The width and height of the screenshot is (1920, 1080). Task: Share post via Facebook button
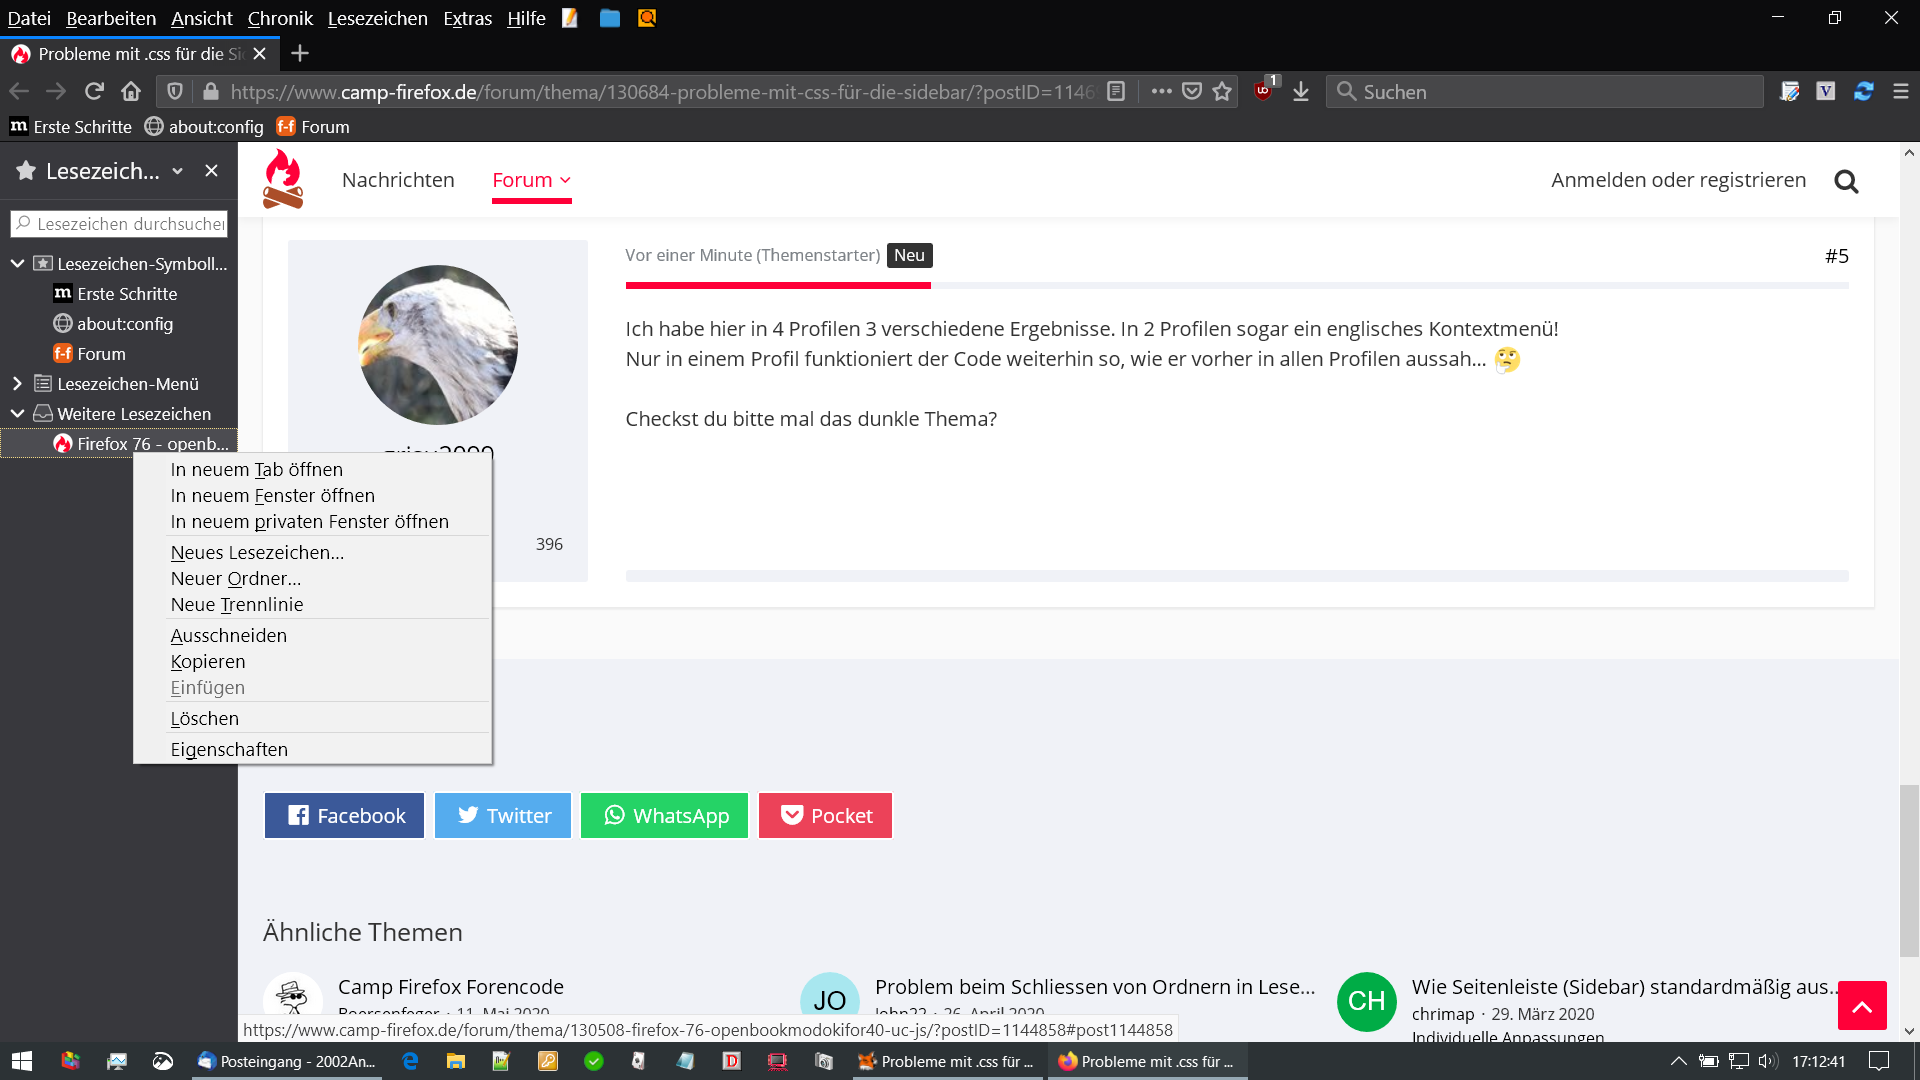(345, 815)
